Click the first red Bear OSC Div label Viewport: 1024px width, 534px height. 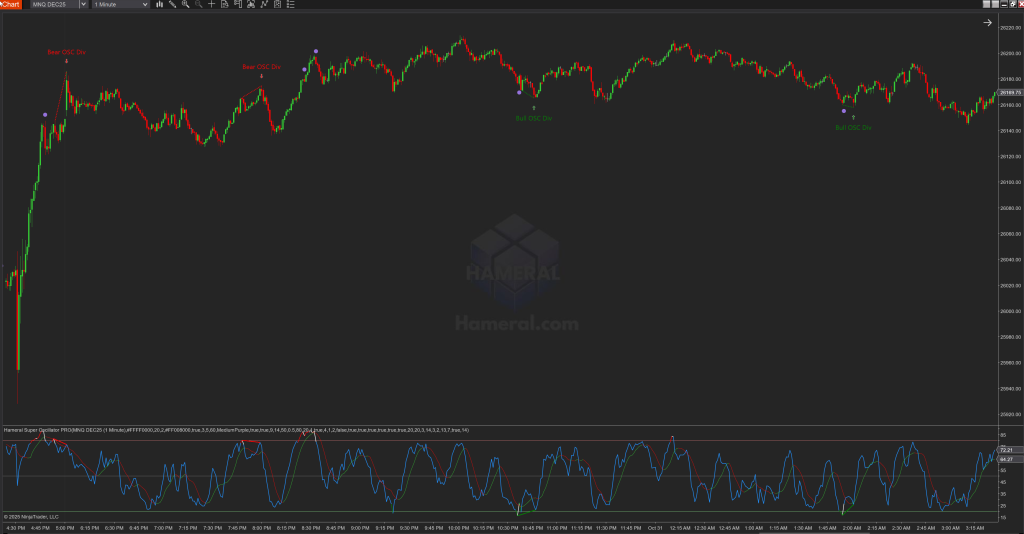pyautogui.click(x=66, y=52)
